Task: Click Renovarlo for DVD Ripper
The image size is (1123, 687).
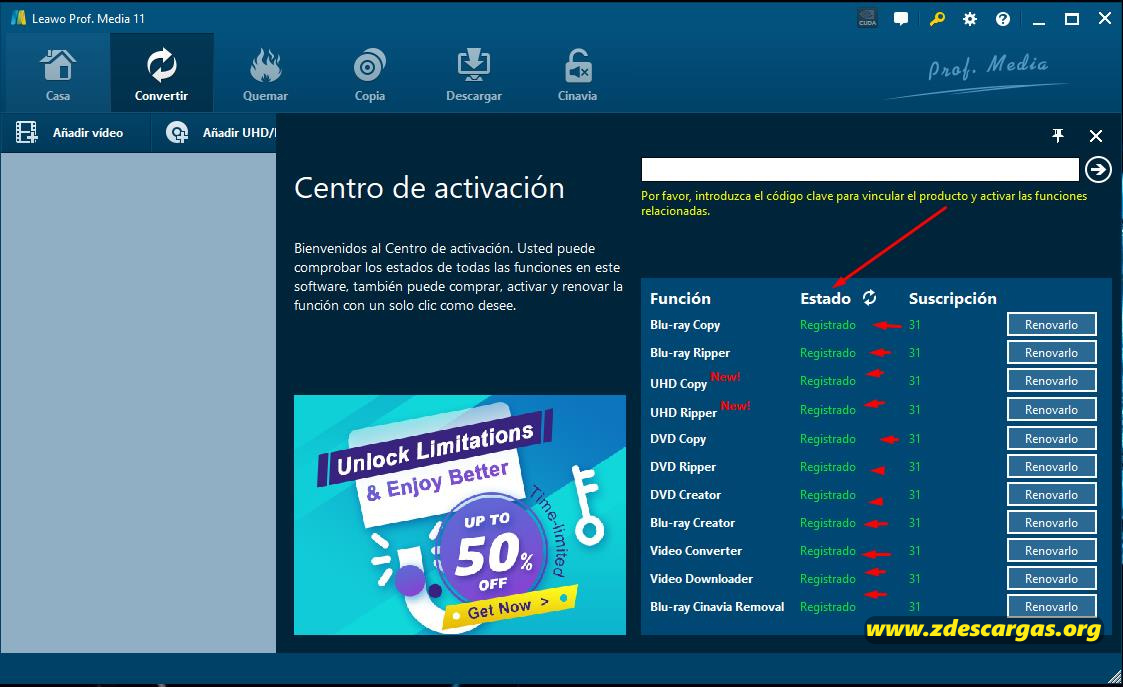Action: pos(1051,466)
